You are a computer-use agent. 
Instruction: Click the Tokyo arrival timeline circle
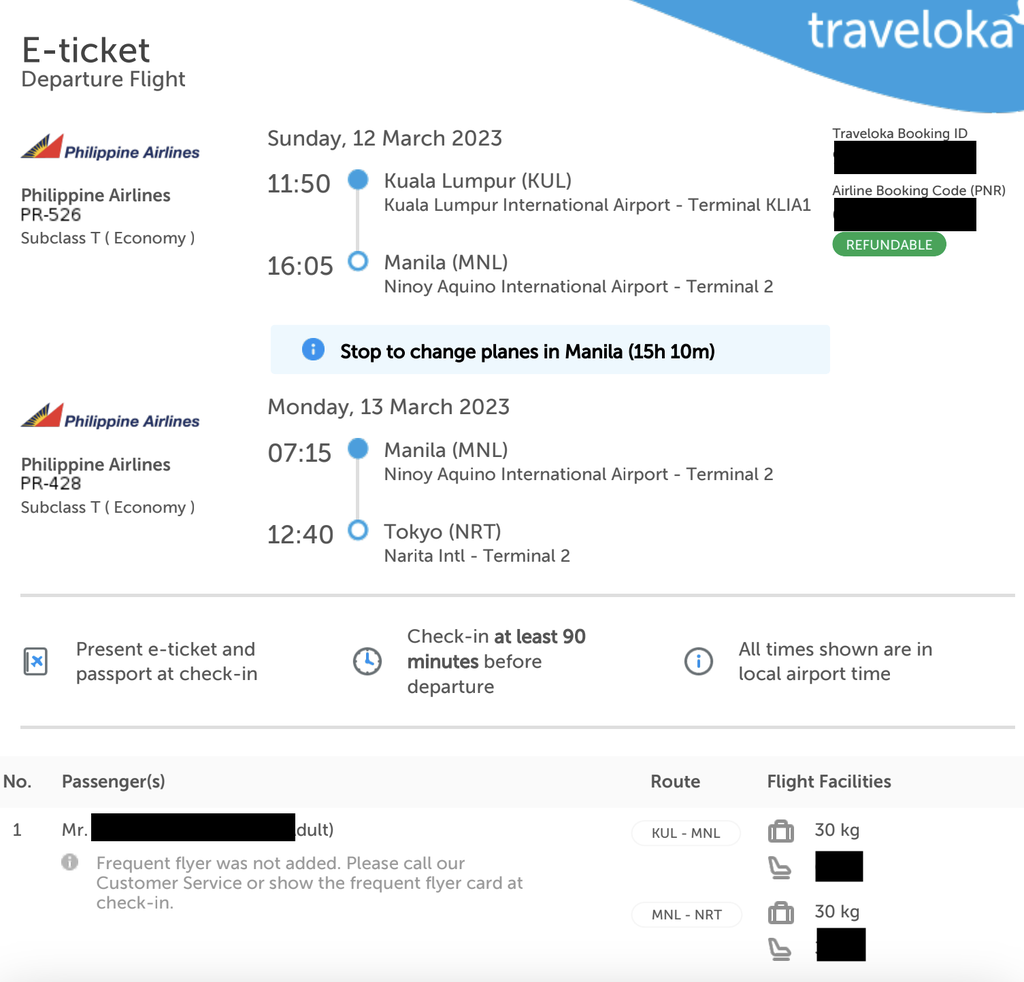point(358,530)
